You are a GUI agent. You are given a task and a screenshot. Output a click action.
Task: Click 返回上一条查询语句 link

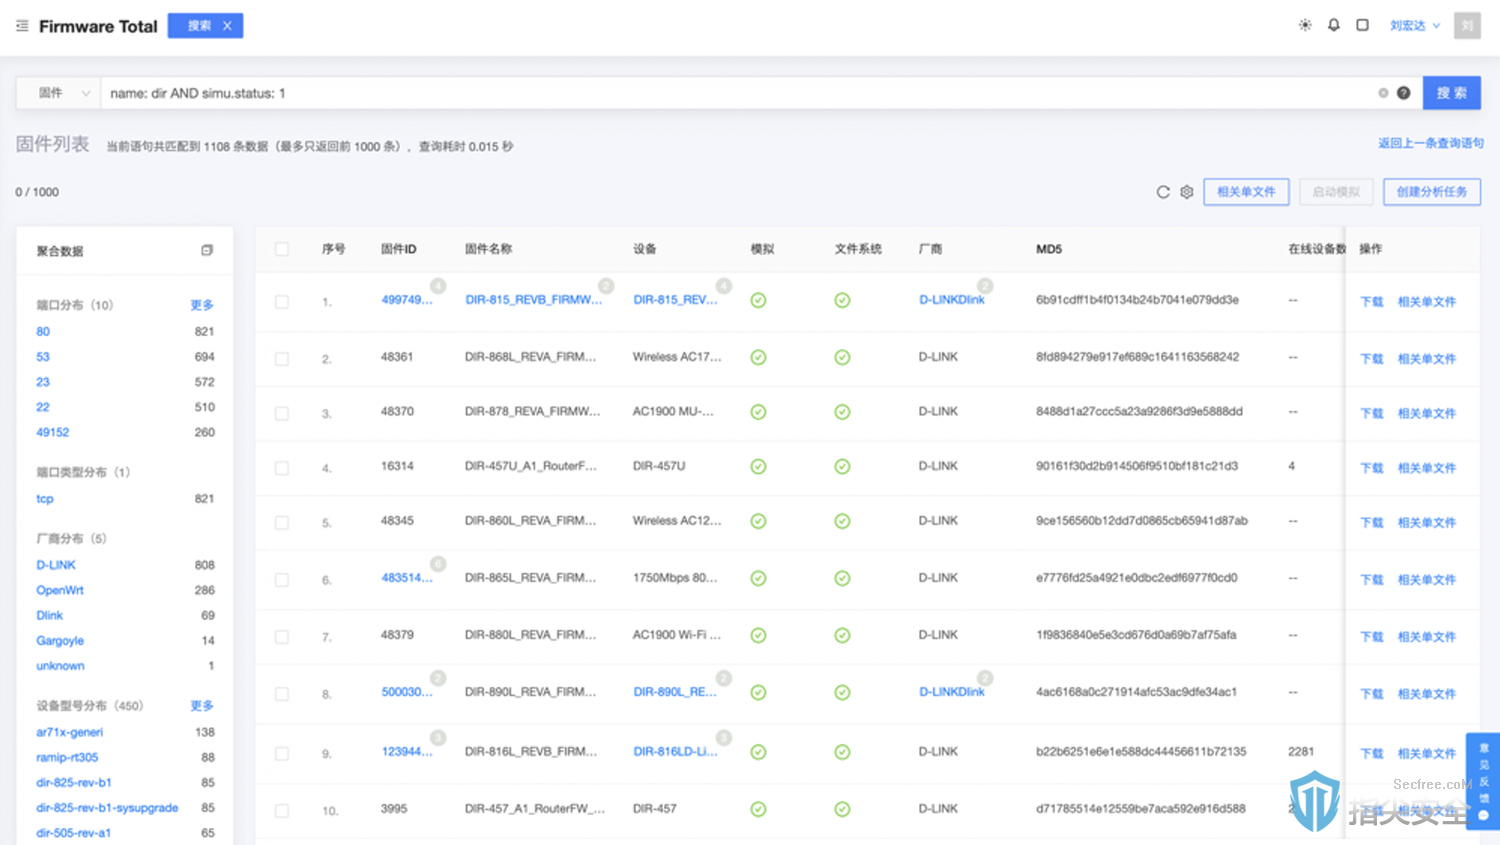(x=1431, y=143)
